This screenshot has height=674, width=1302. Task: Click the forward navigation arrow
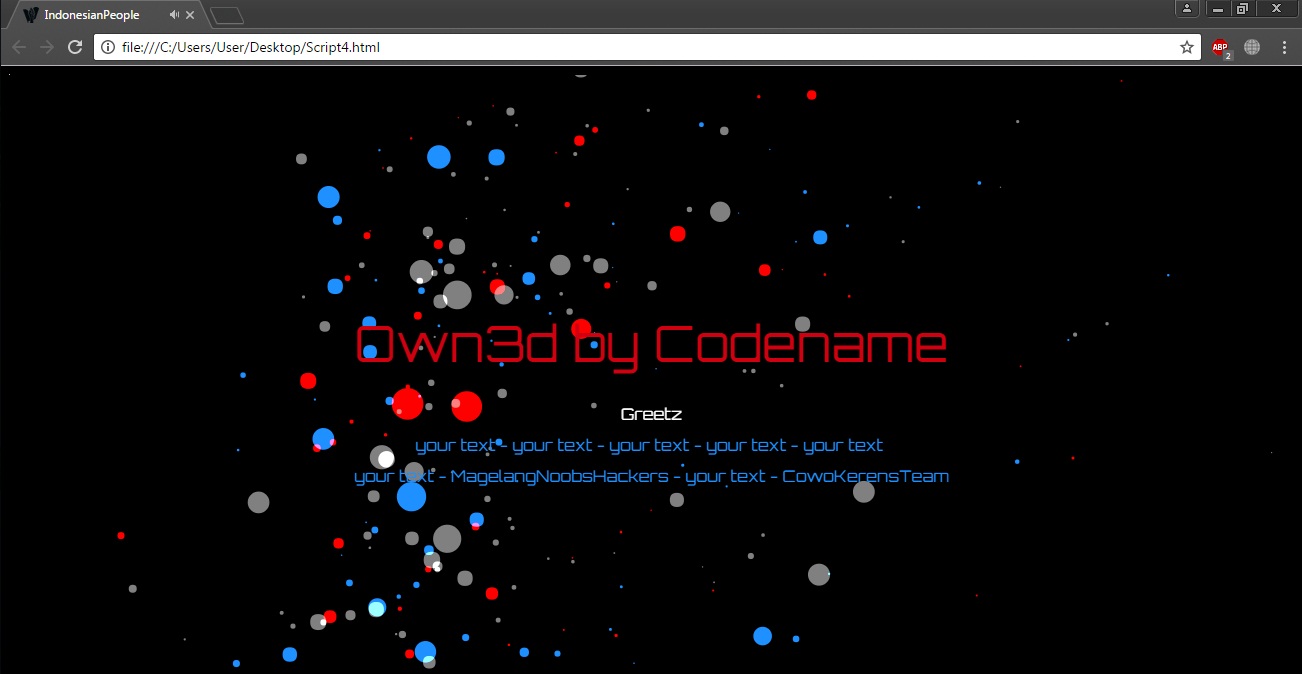(x=46, y=46)
